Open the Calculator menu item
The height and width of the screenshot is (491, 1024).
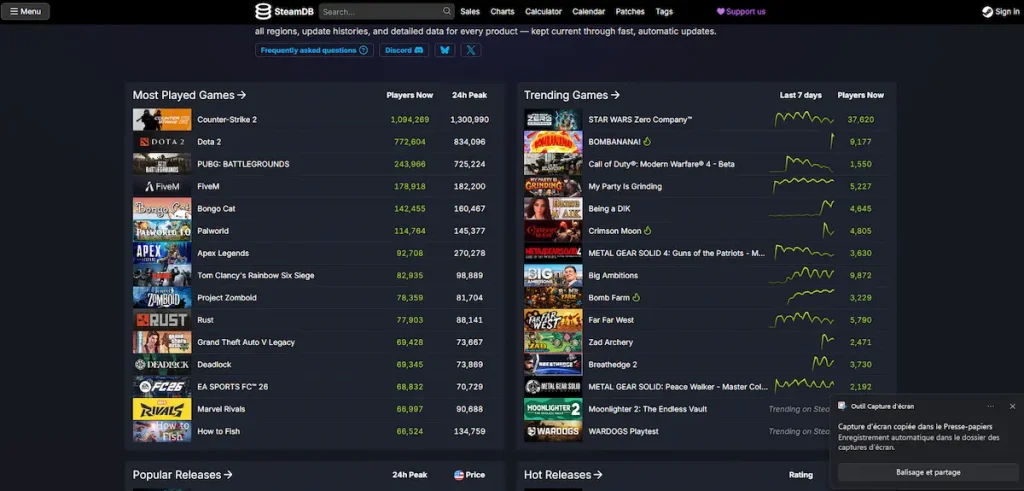click(543, 11)
